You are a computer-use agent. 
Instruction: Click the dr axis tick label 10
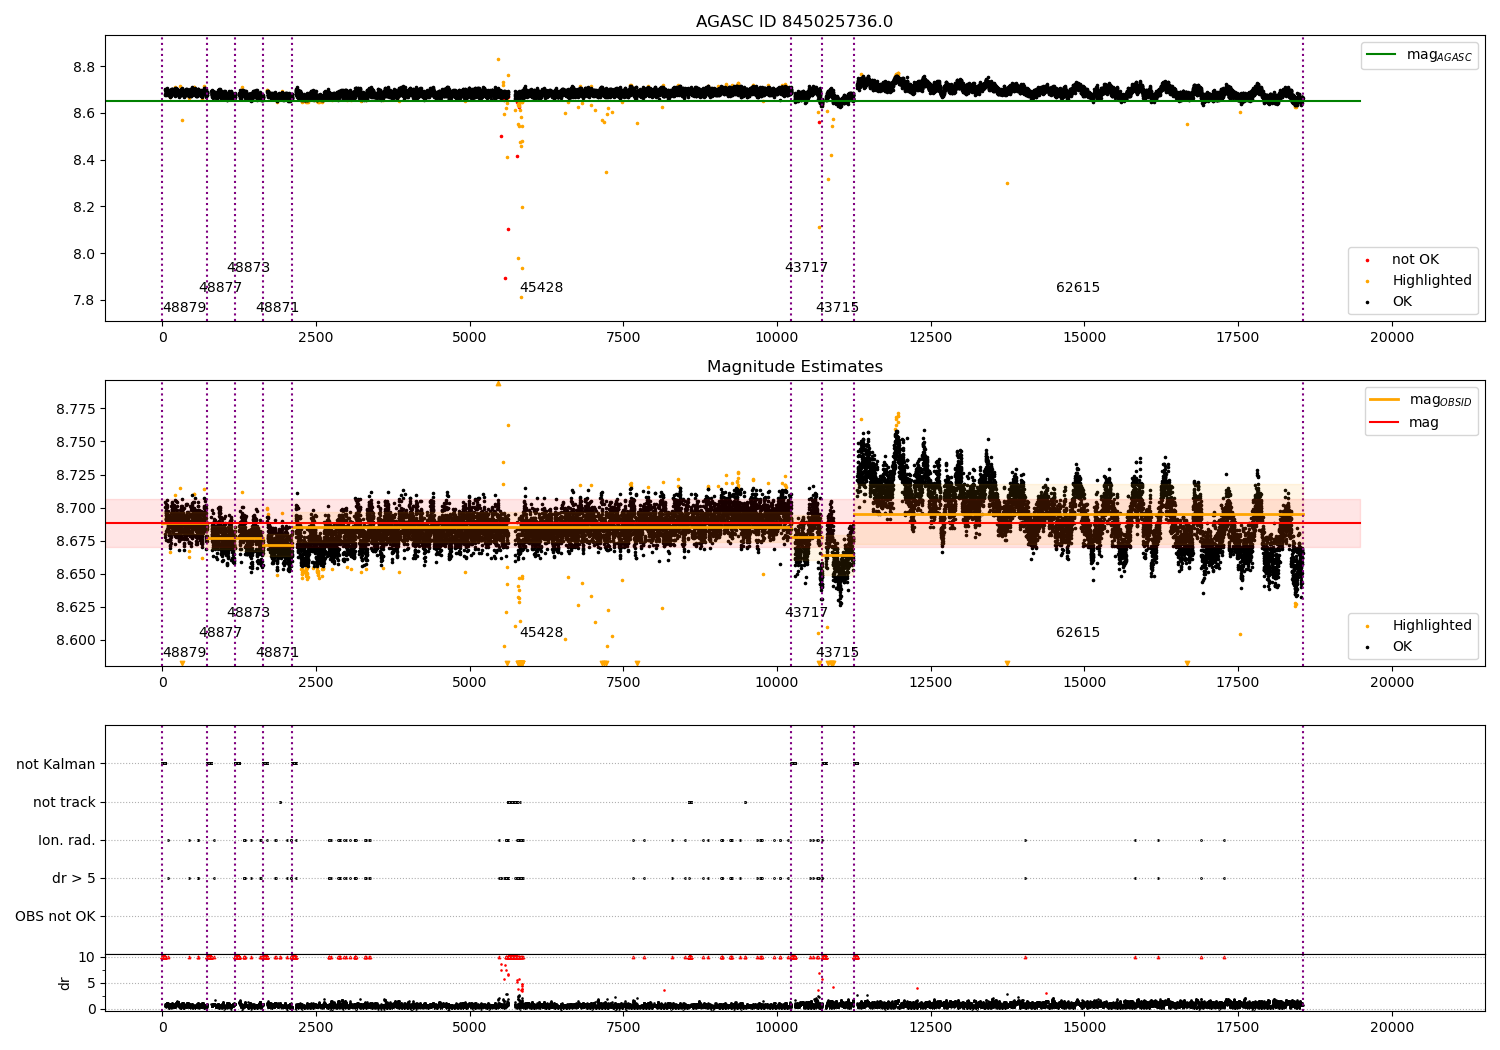tap(87, 957)
